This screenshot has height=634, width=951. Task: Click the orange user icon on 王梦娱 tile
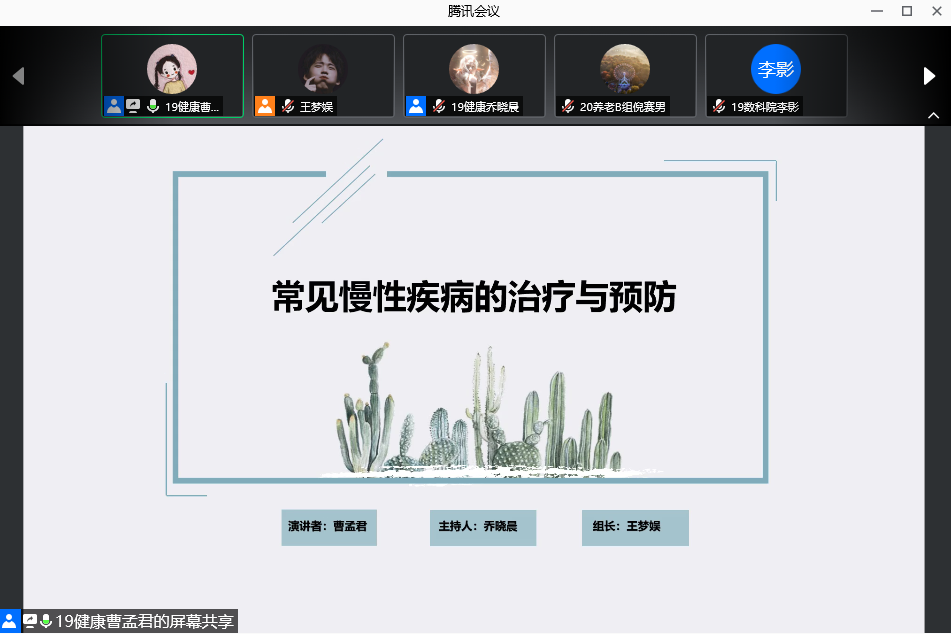[x=264, y=106]
